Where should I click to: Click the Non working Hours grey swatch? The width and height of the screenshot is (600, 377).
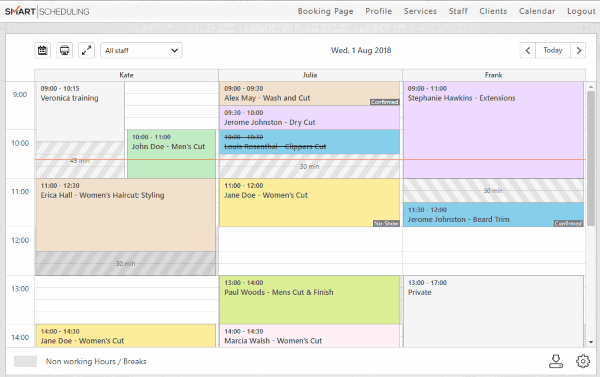pos(25,361)
